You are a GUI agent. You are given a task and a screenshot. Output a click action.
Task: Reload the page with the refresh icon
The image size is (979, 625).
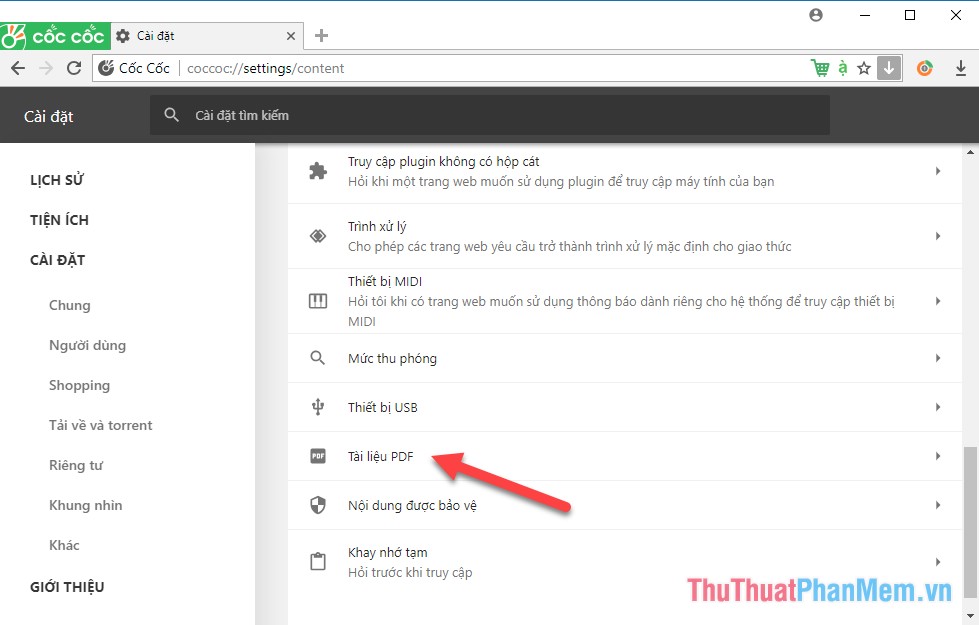[x=74, y=68]
